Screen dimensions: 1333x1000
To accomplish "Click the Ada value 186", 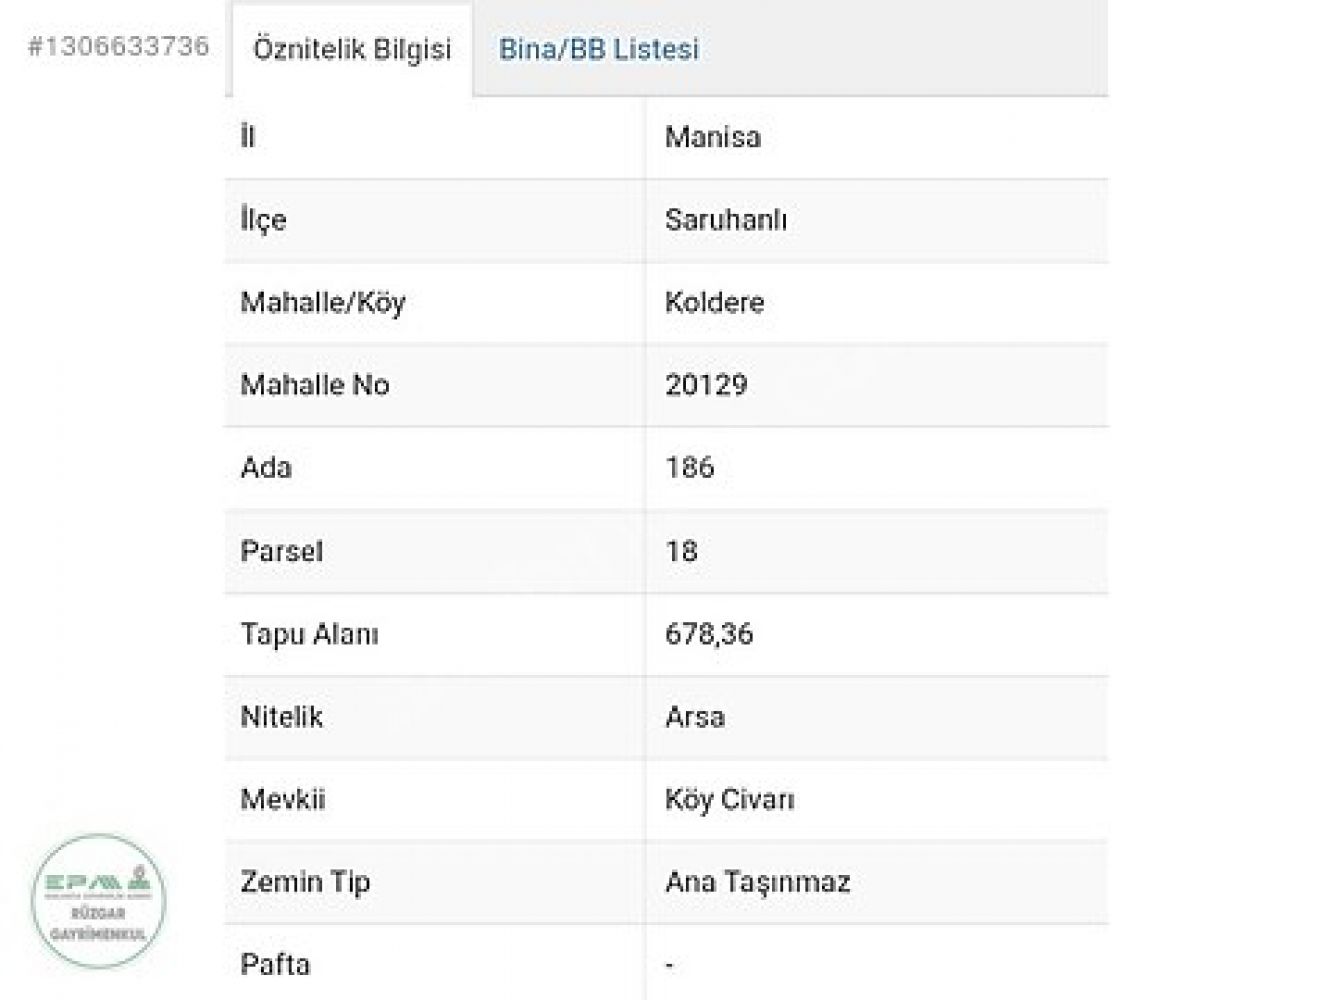I will 689,467.
